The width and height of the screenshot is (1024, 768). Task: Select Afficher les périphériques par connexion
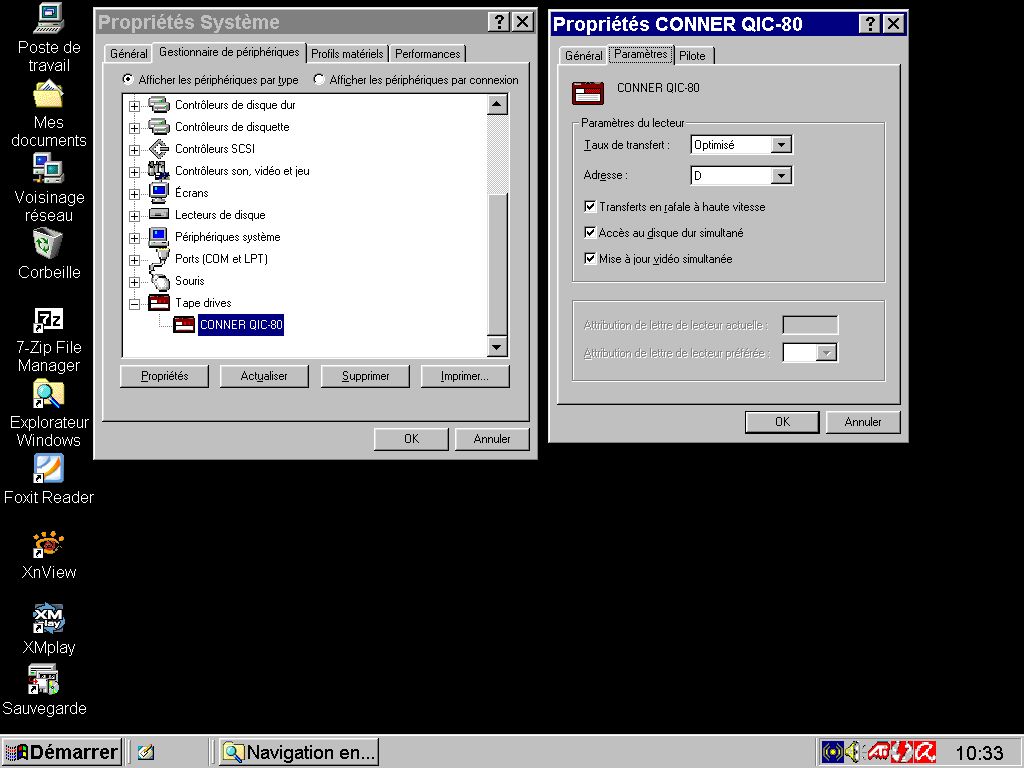[x=416, y=80]
